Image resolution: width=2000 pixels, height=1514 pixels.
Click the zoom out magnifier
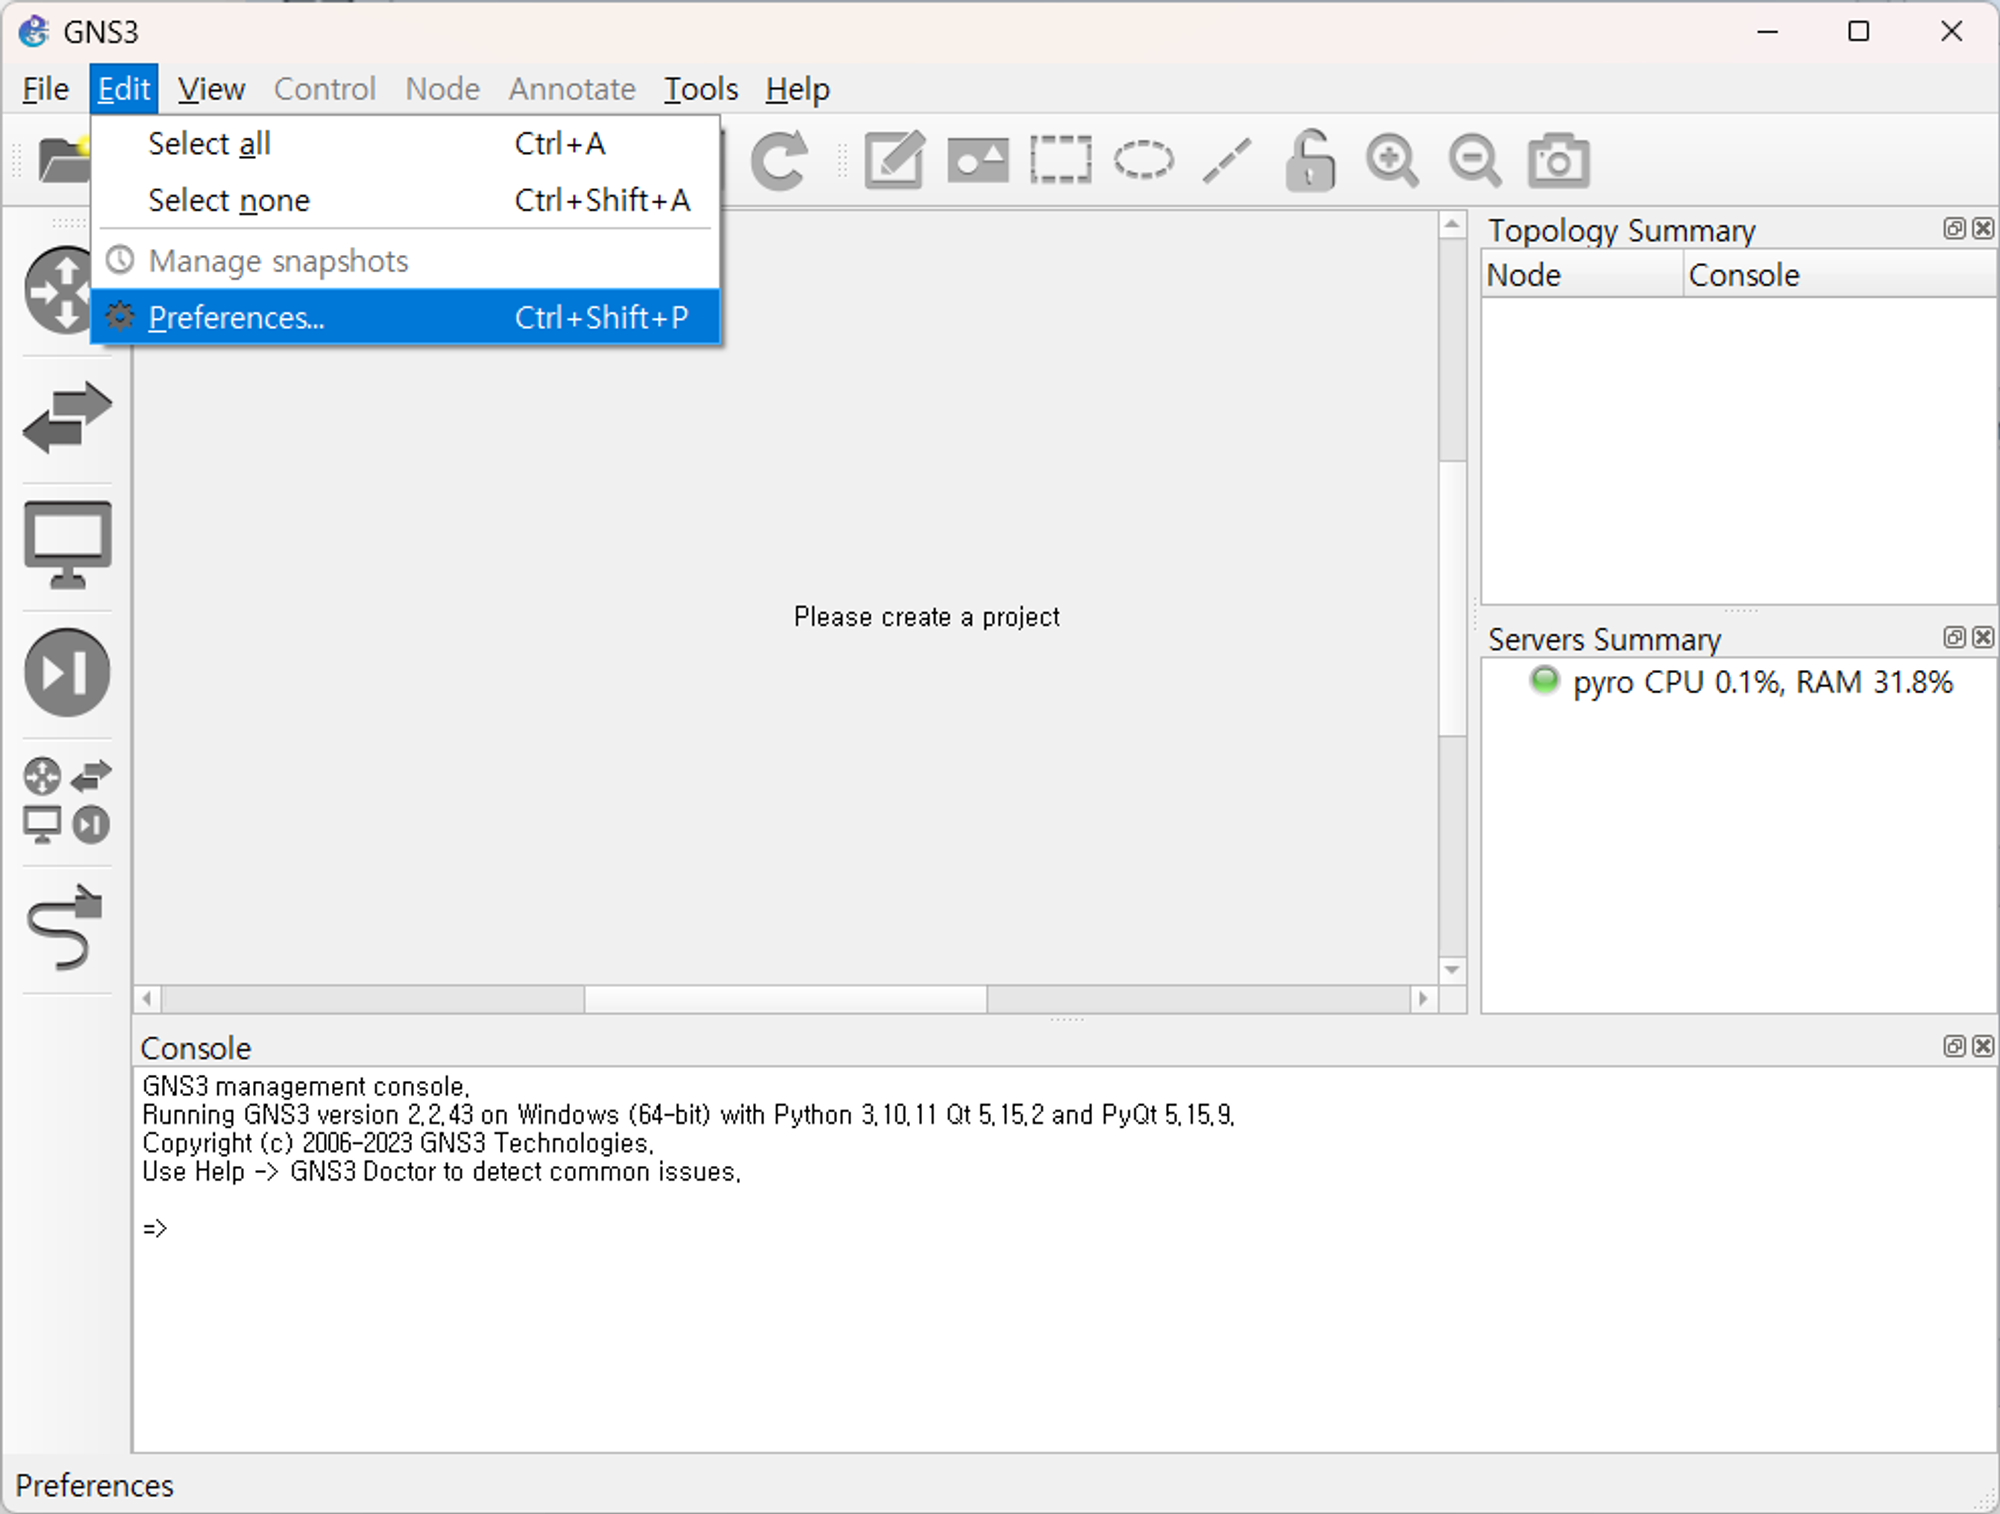point(1476,160)
